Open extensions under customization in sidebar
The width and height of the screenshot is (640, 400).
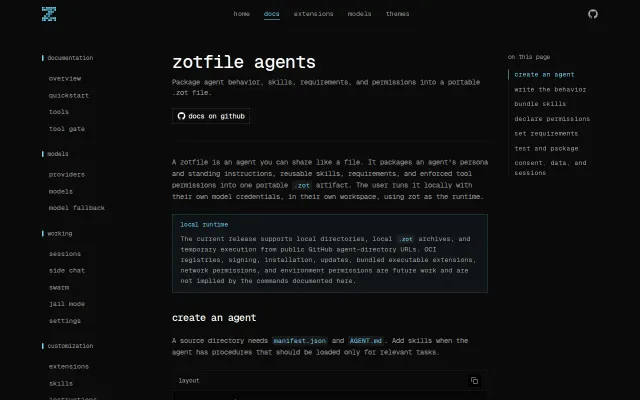69,367
